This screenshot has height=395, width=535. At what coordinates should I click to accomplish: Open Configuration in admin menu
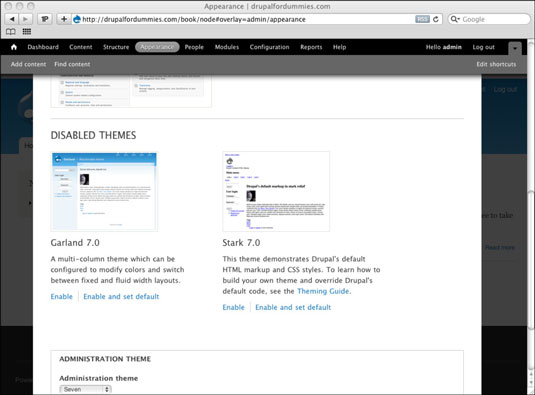tap(270, 47)
